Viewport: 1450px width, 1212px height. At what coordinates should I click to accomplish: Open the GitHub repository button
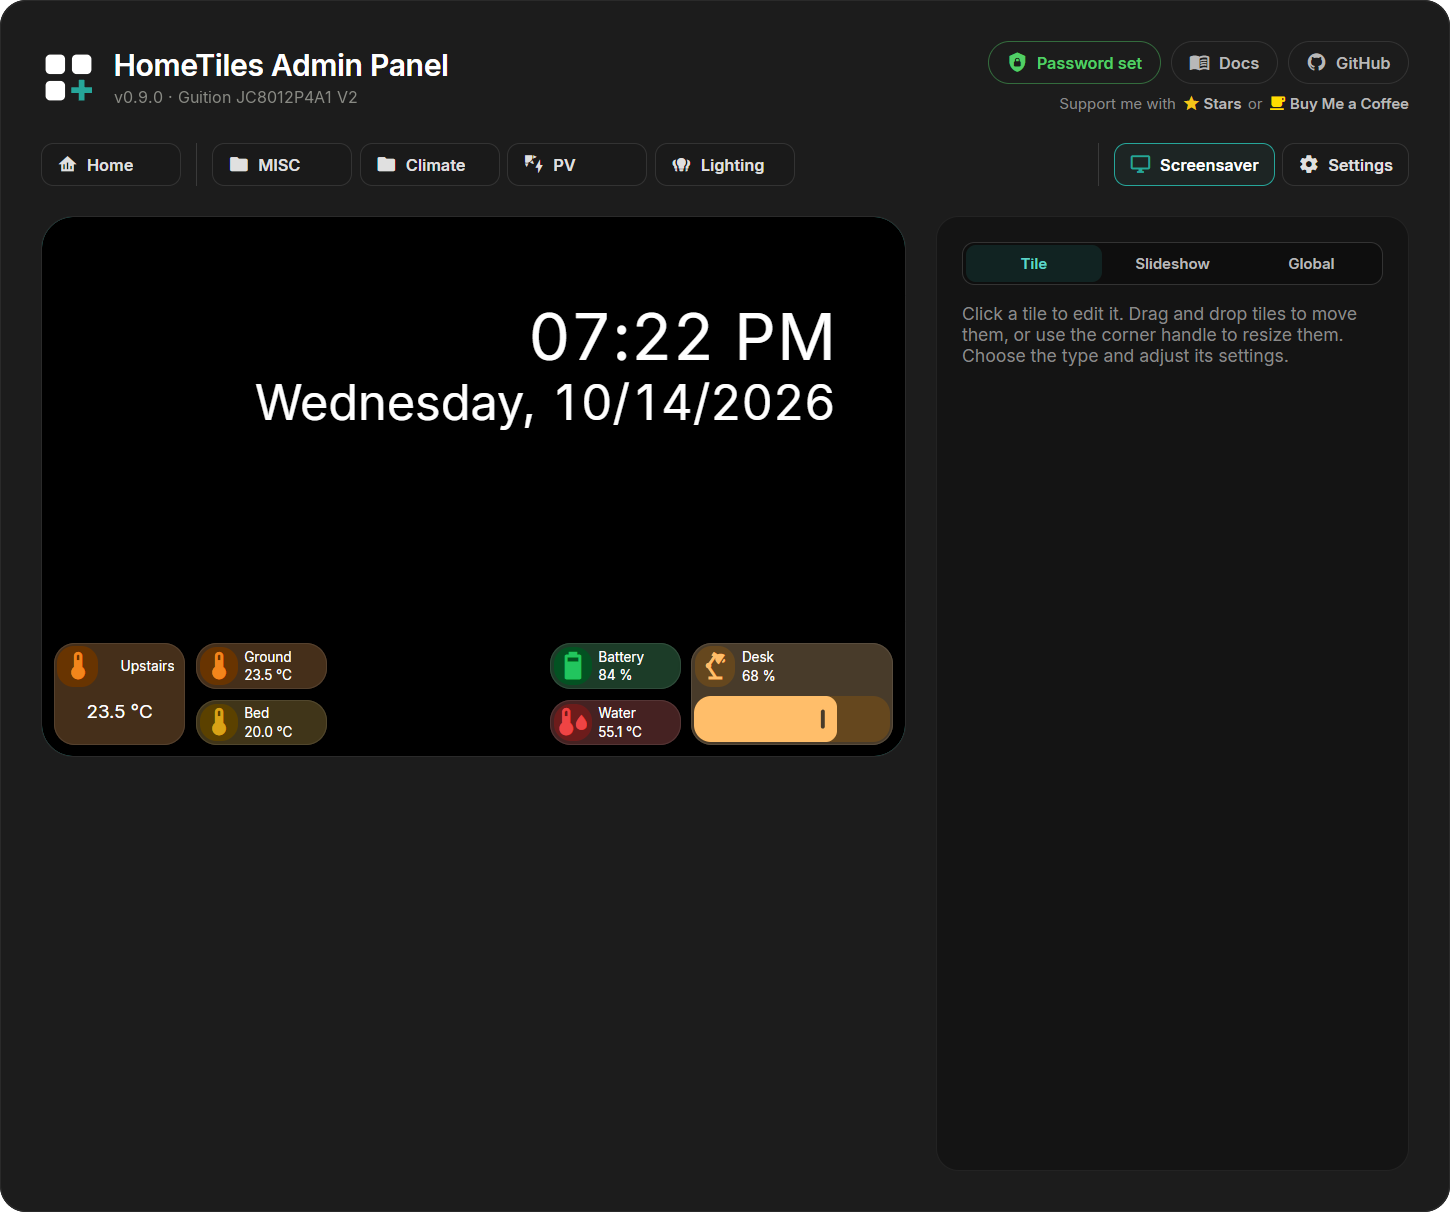tap(1348, 63)
